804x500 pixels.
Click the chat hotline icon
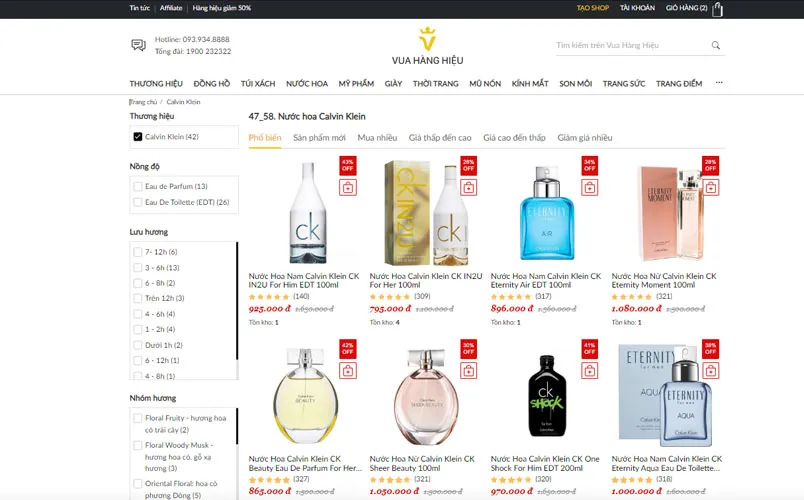tap(138, 45)
